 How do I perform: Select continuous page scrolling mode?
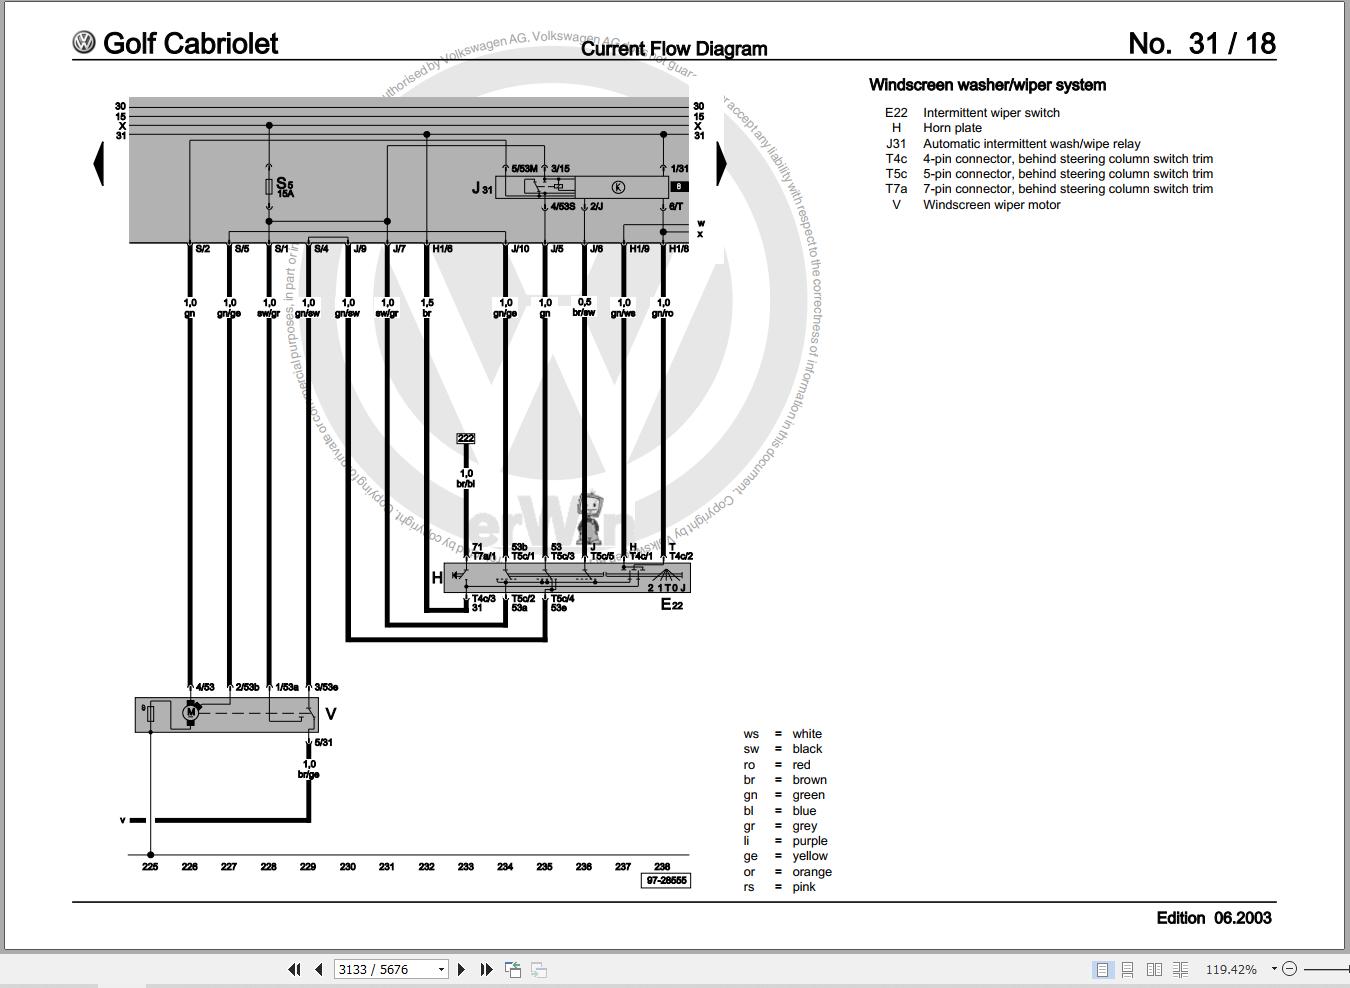[1127, 969]
